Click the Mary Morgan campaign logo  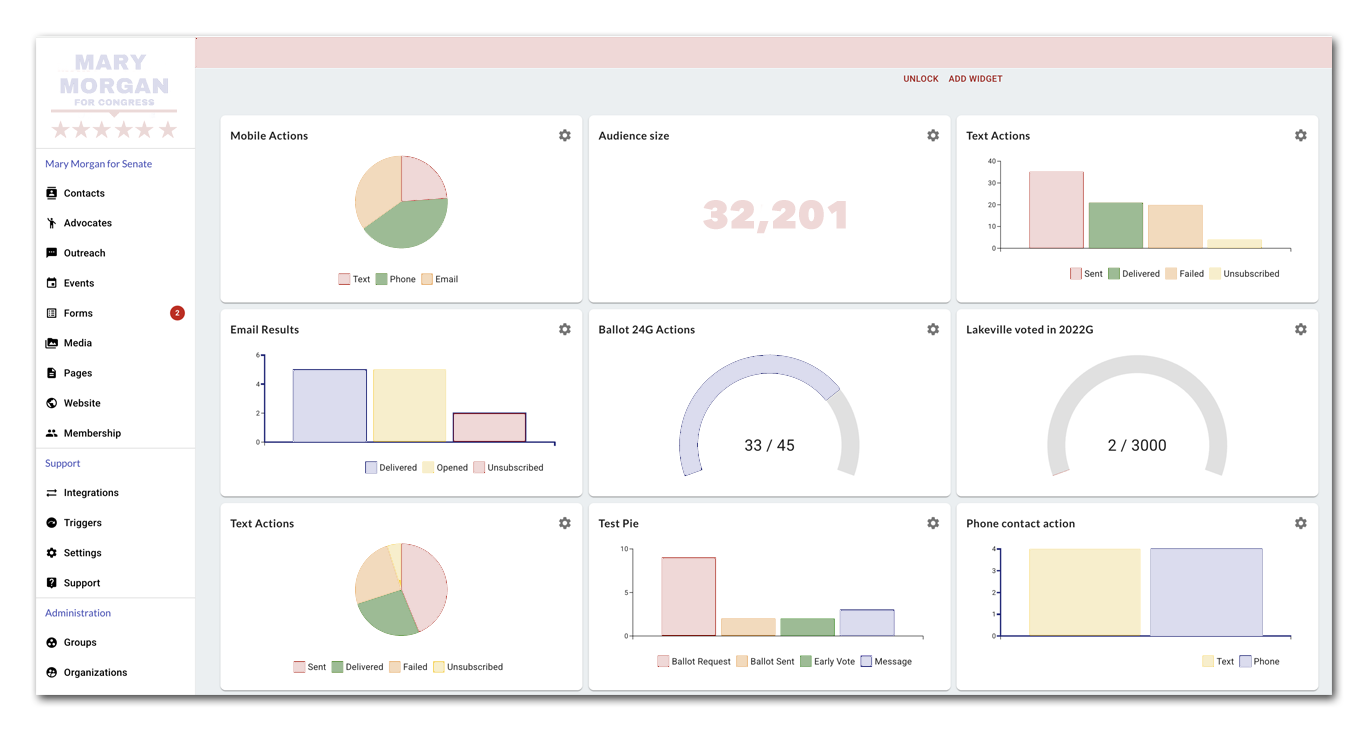click(x=114, y=95)
